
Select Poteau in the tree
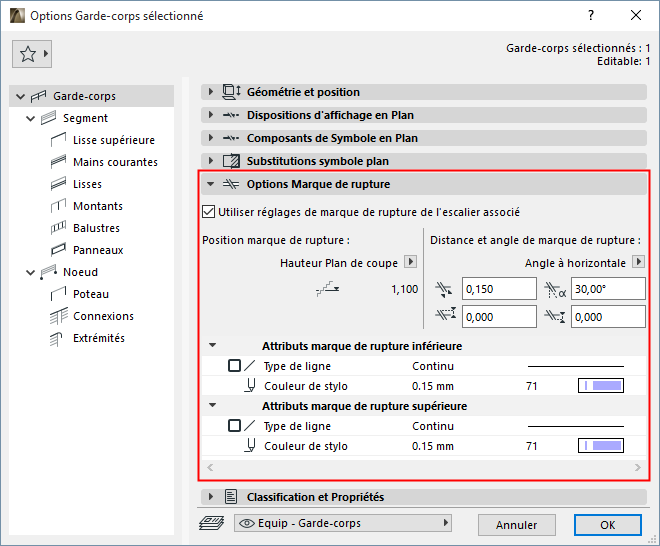pos(91,294)
